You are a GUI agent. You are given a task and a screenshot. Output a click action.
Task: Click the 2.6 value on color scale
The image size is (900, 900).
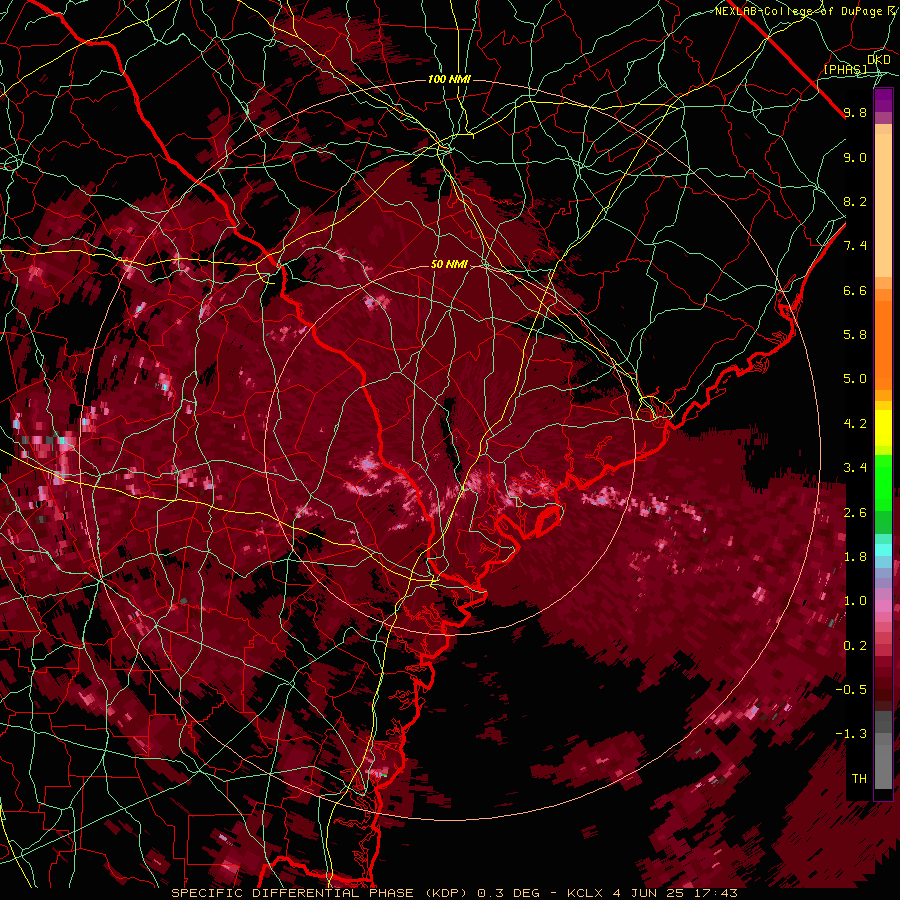[x=855, y=513]
